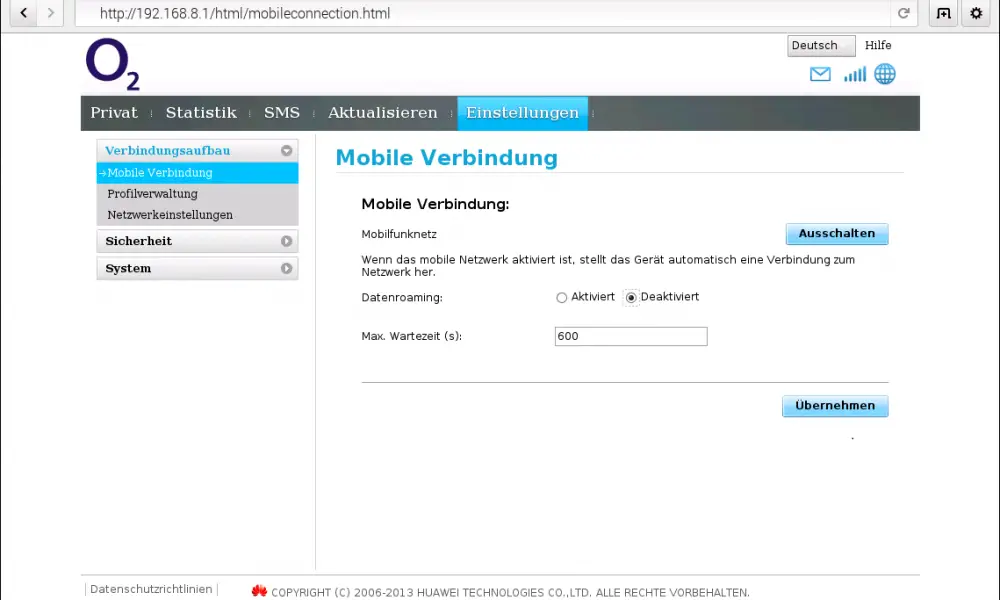Click the Max. Wartezeit (s): label

(411, 336)
